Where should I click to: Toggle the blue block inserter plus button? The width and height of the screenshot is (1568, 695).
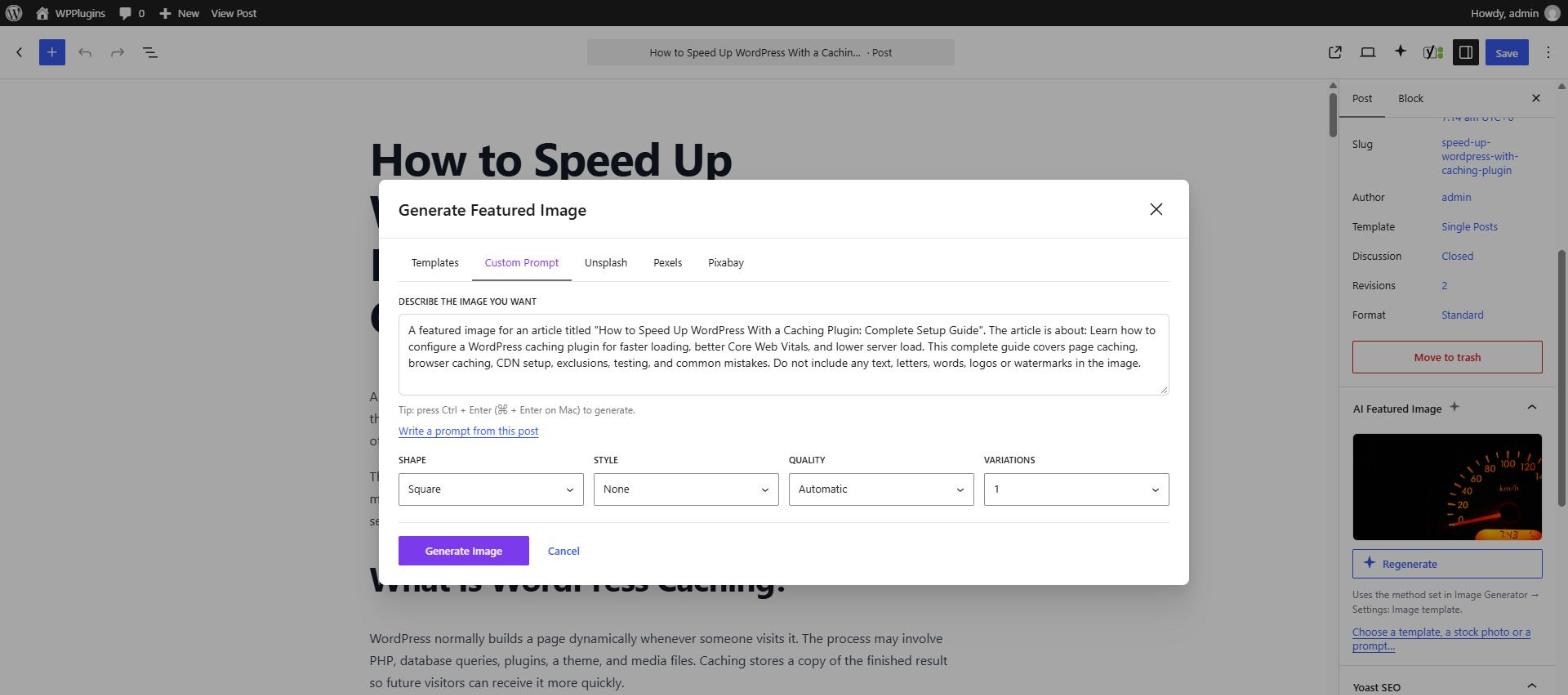coord(52,52)
